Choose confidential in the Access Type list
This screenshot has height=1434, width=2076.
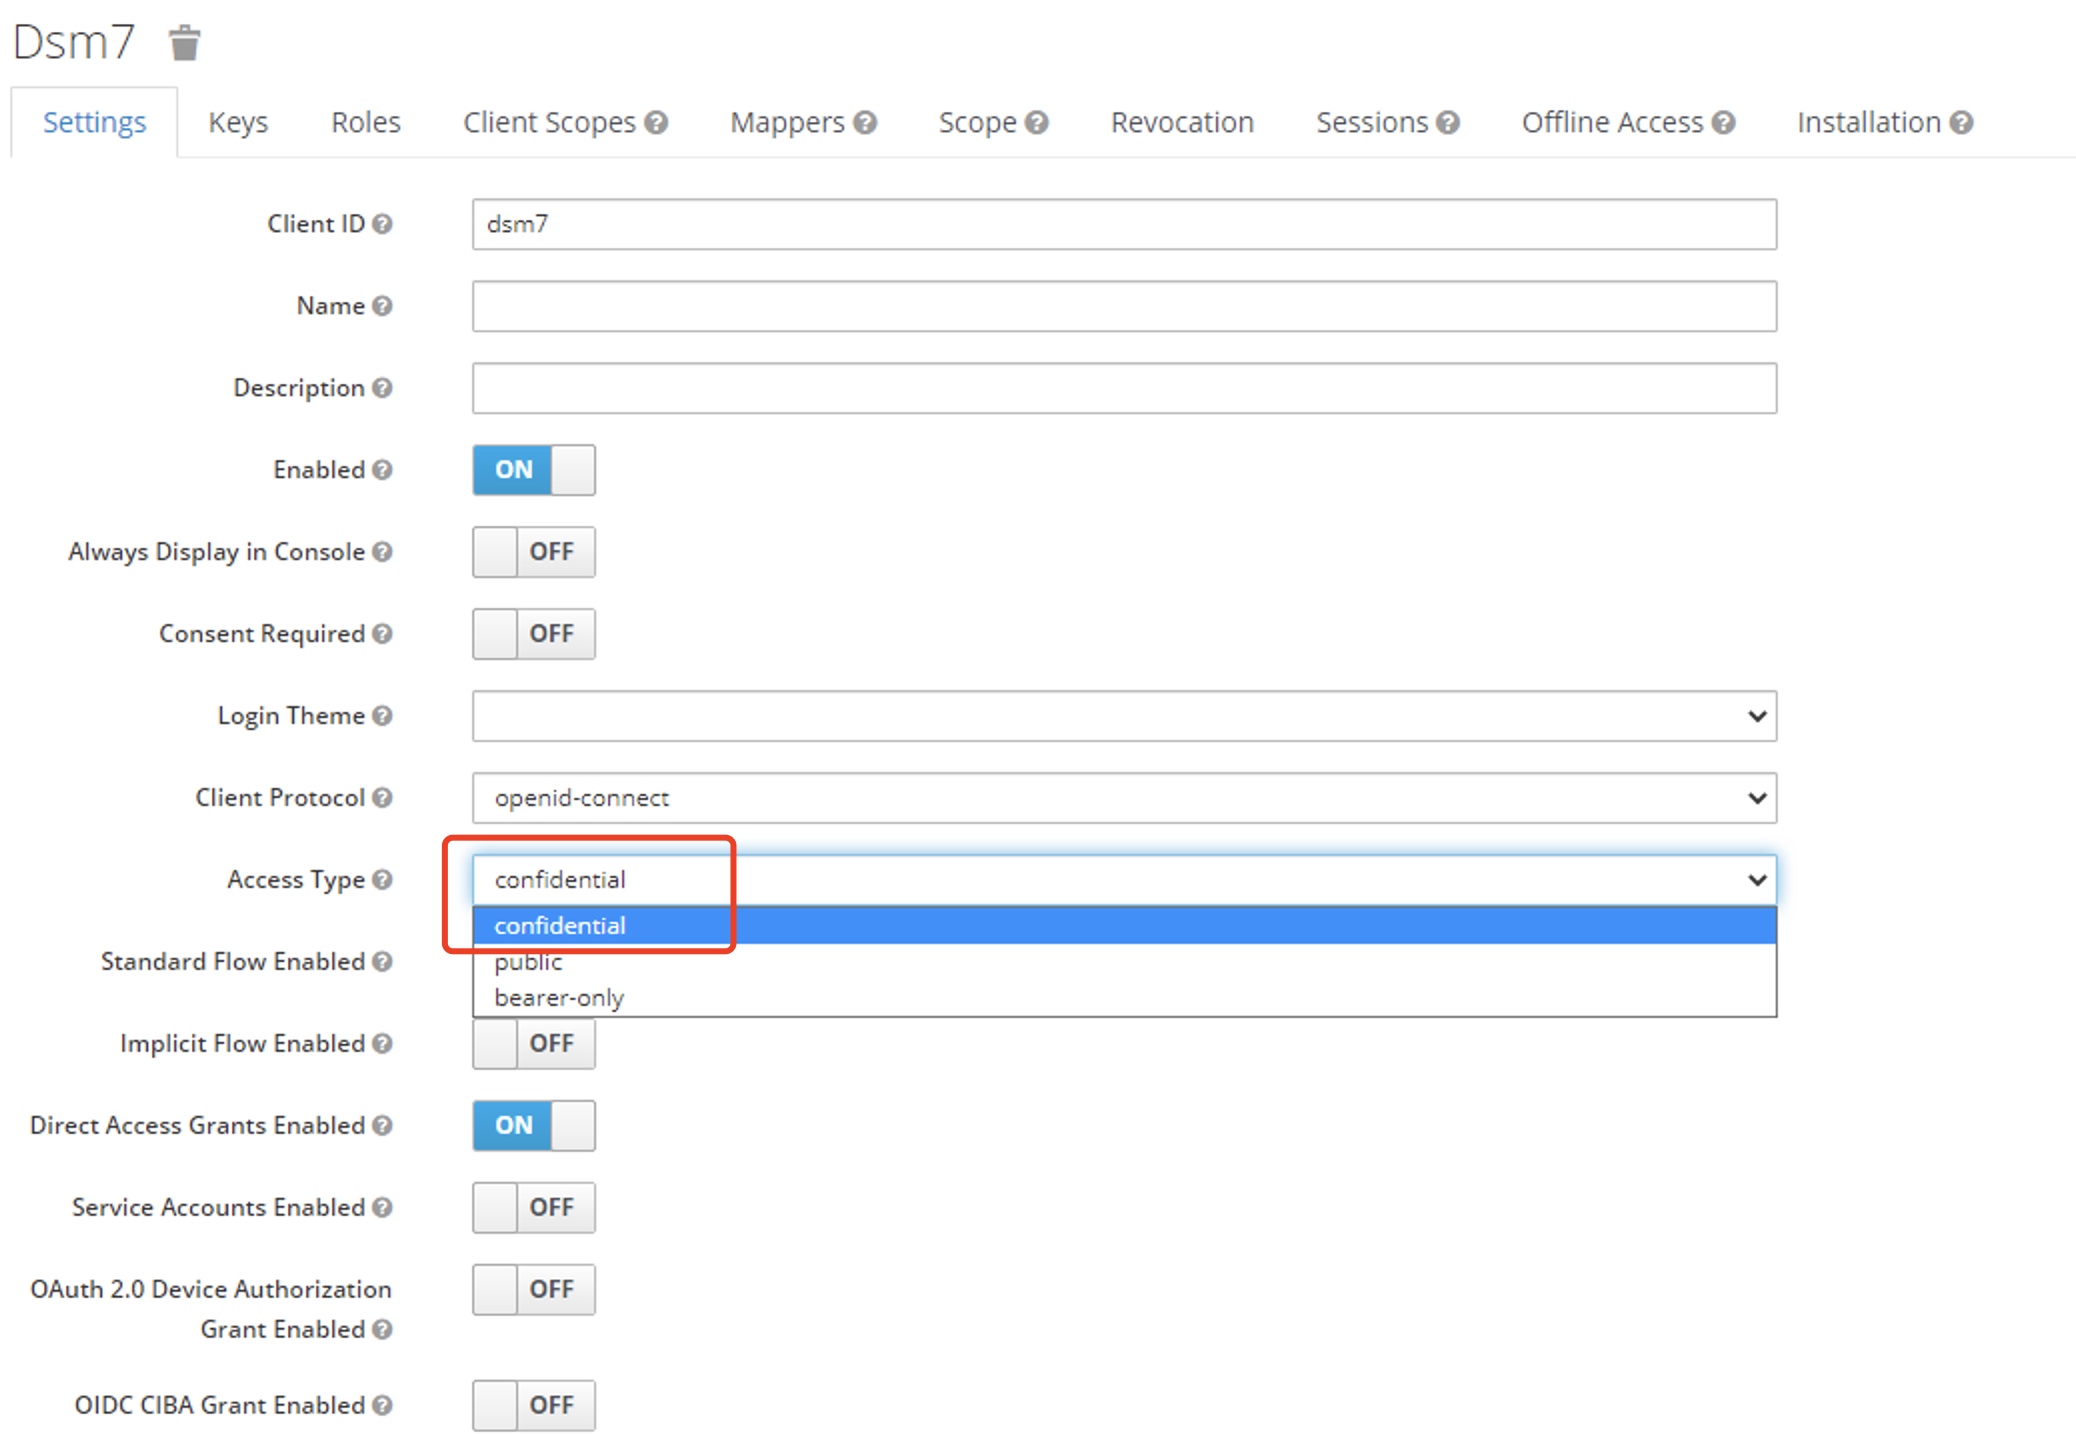(x=1124, y=926)
